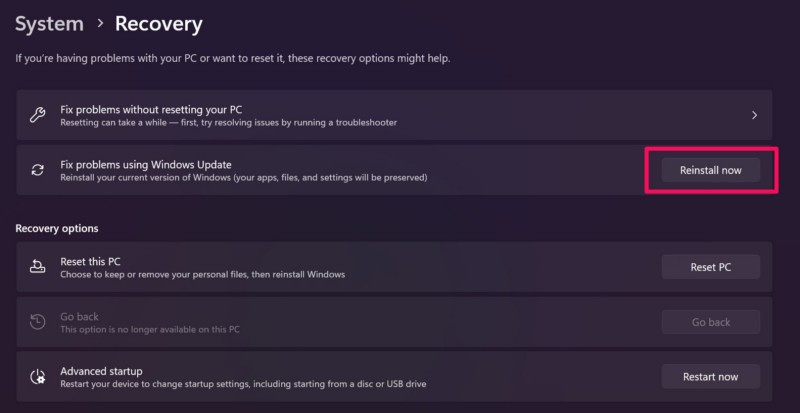The image size is (800, 413).
Task: Navigate back to System via breadcrumb
Action: tap(49, 22)
